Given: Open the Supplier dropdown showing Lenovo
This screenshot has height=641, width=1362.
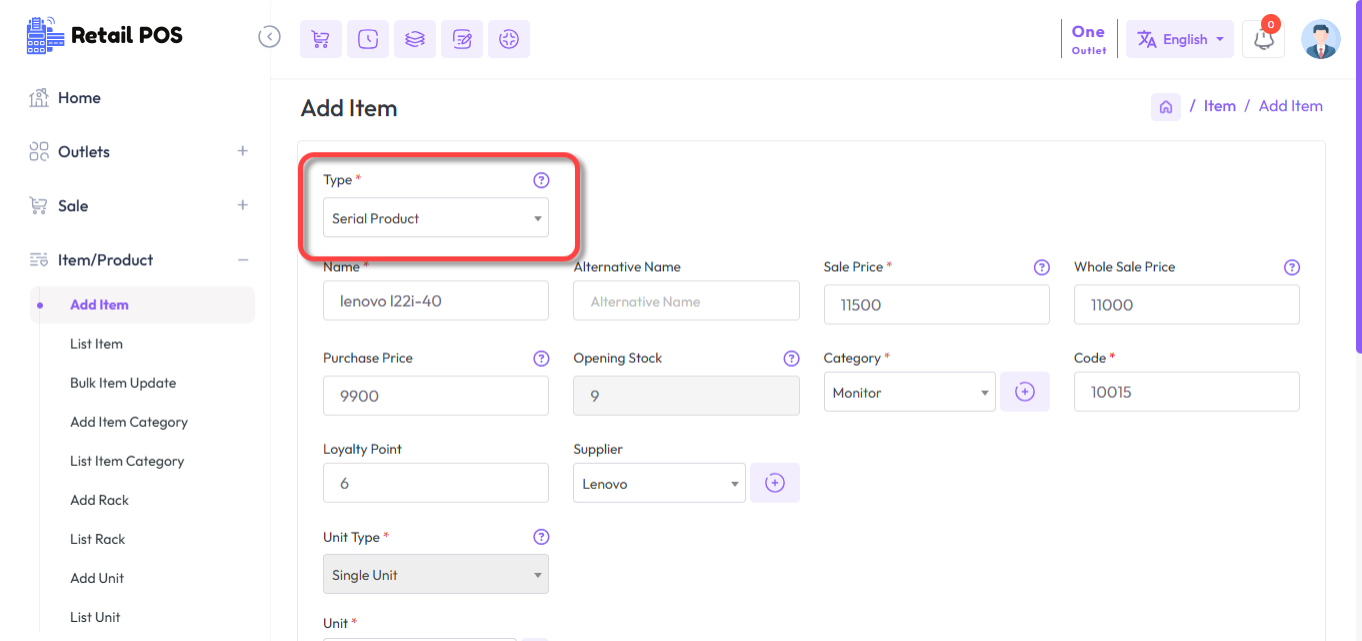Looking at the screenshot, I should (658, 482).
